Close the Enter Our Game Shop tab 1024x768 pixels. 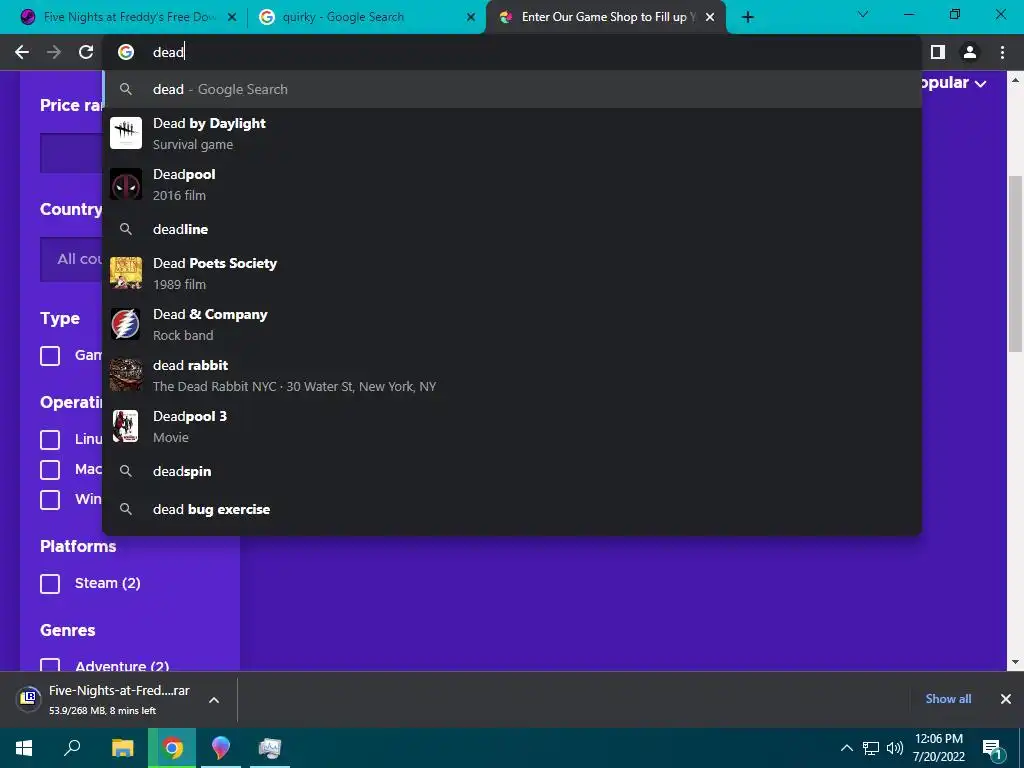point(710,17)
